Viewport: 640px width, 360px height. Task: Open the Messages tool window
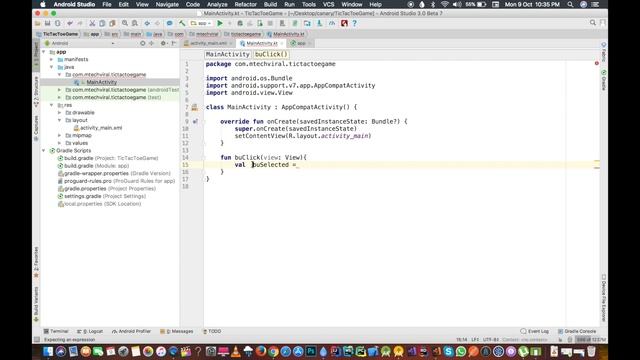(x=177, y=331)
